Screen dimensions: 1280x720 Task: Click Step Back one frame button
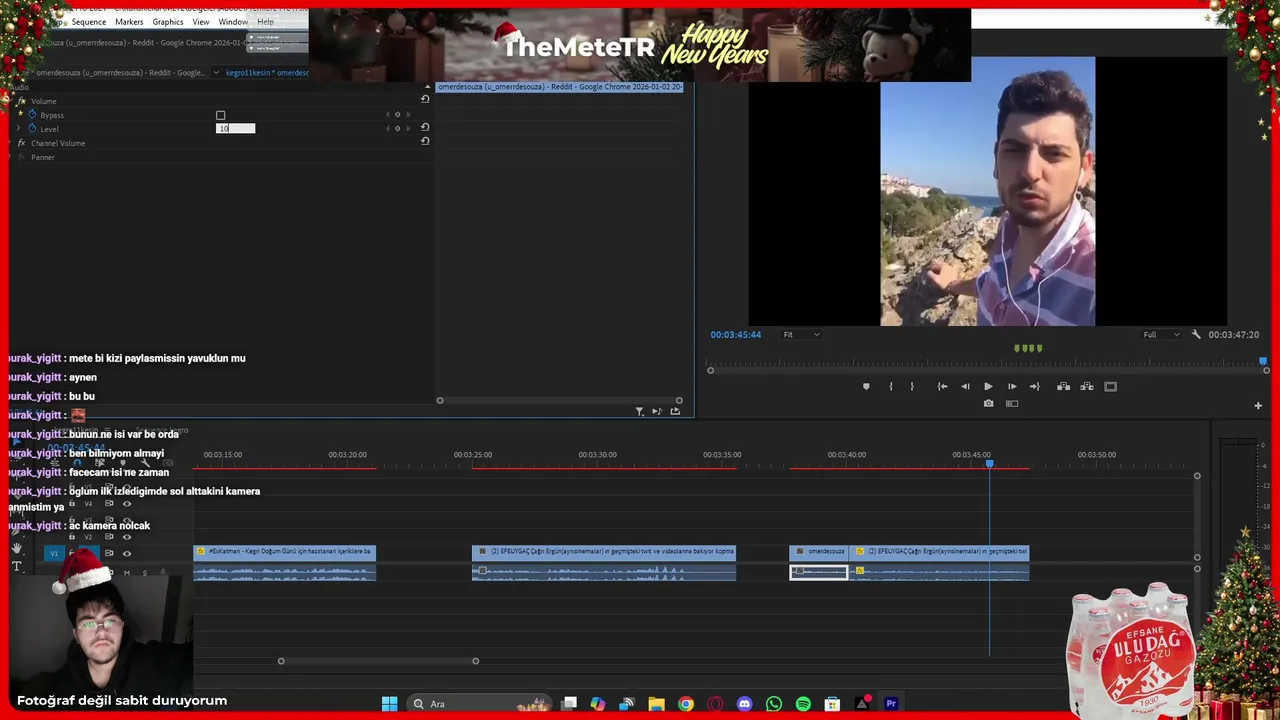coord(965,386)
